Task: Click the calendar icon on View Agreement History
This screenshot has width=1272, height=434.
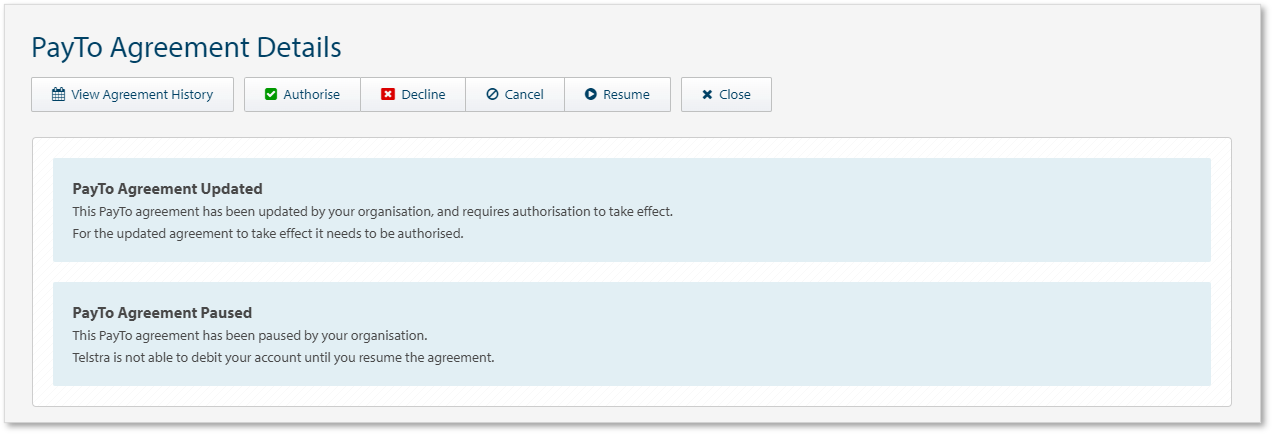Action: click(58, 95)
